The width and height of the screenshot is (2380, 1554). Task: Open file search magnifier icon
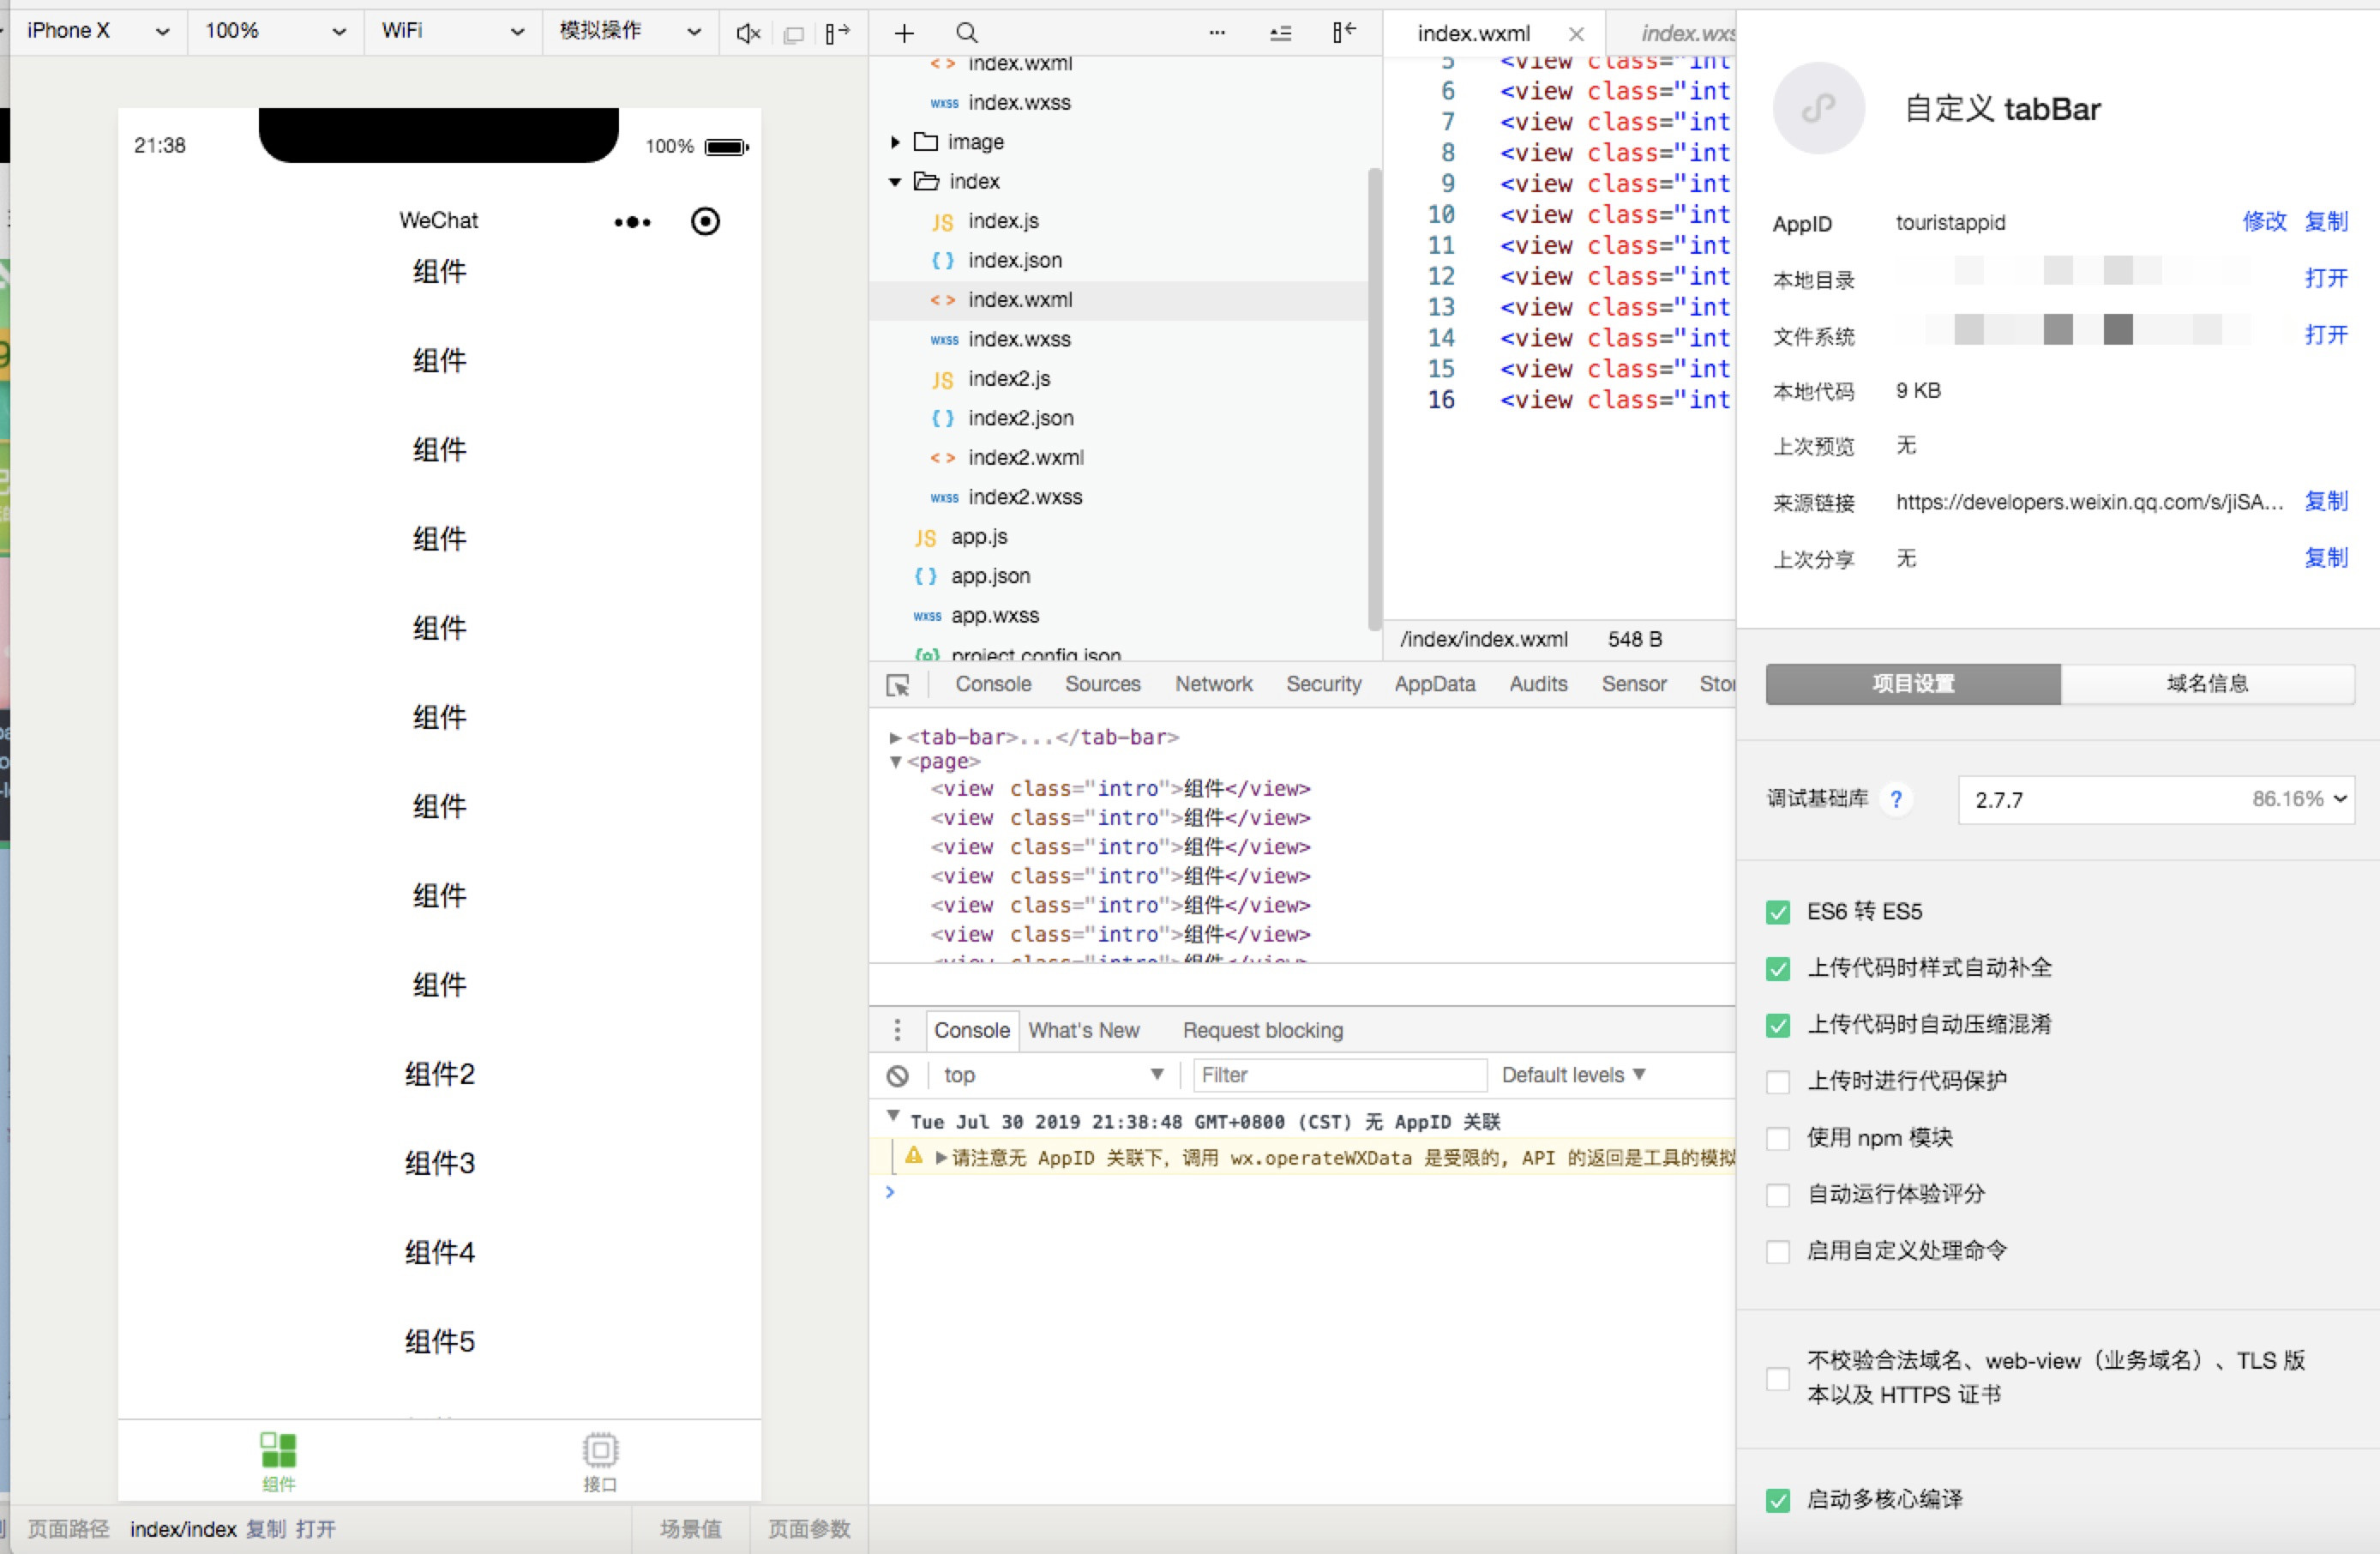point(966,33)
